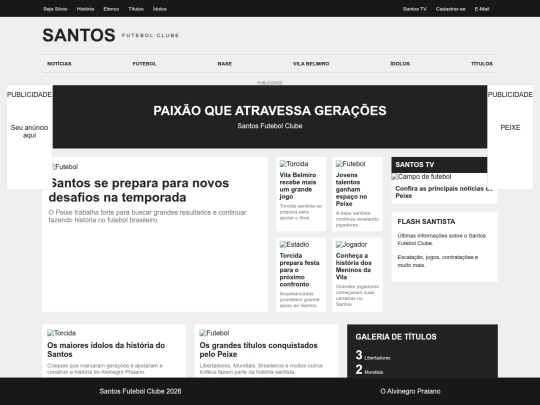Open headline Santos se prepara para novos desafios
This screenshot has height=405, width=540.
click(139, 190)
